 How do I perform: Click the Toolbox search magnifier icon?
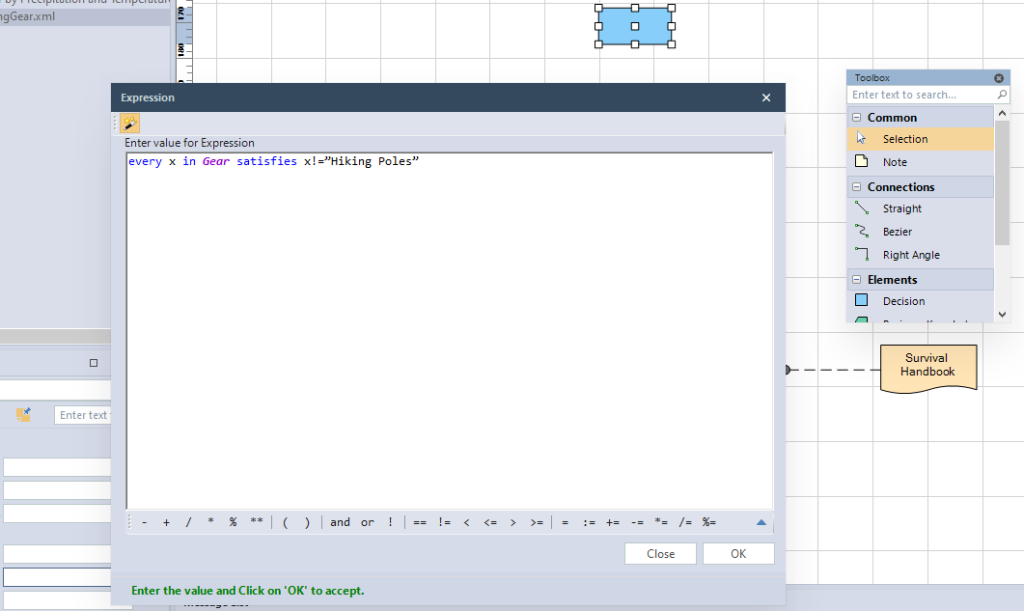click(1002, 95)
